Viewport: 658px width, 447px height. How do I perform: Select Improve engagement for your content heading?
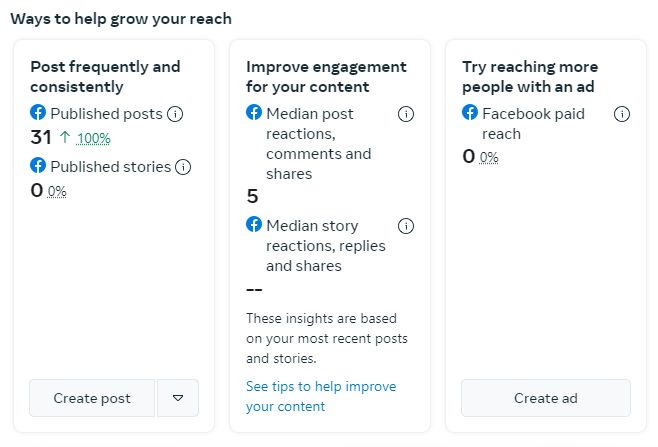326,77
